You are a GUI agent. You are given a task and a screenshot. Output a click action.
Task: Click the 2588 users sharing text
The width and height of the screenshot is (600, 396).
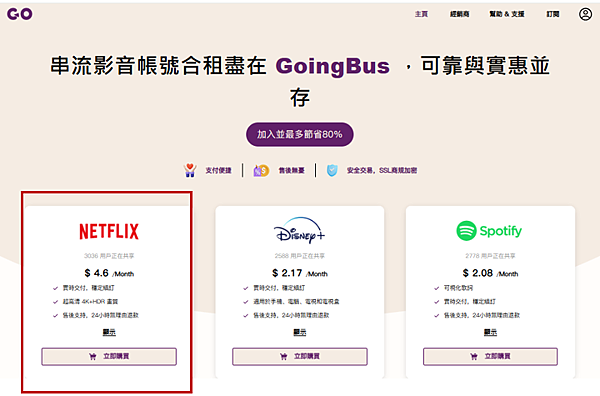point(300,256)
